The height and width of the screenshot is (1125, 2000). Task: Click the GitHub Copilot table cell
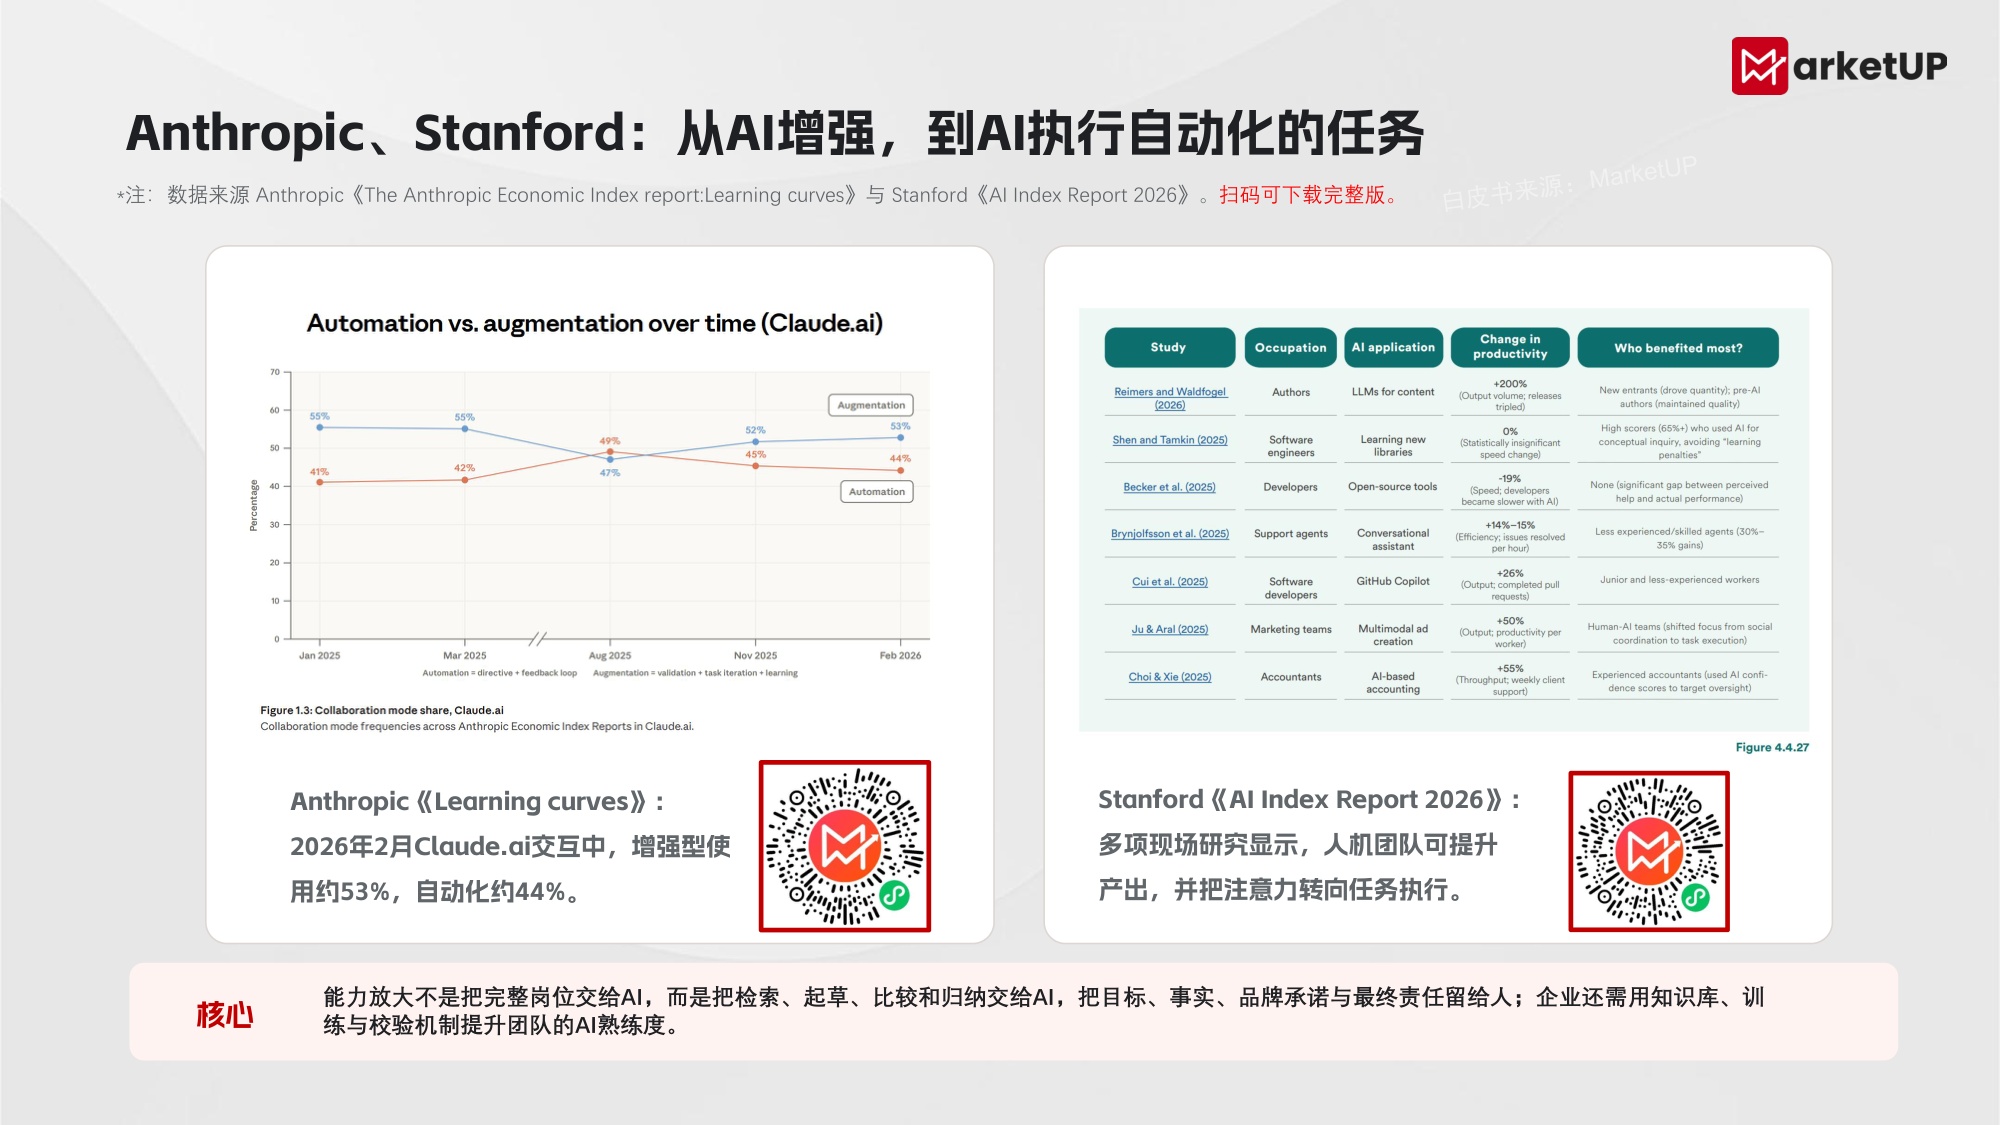click(1393, 581)
